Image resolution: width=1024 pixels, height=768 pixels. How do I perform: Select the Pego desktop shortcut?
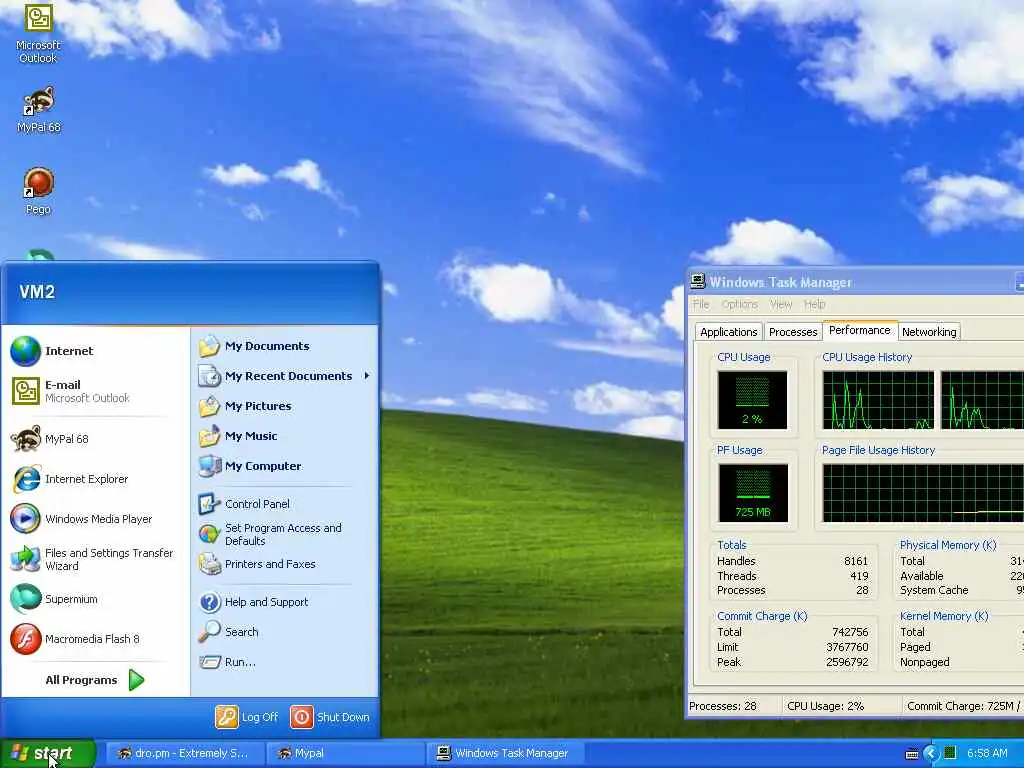coord(38,191)
